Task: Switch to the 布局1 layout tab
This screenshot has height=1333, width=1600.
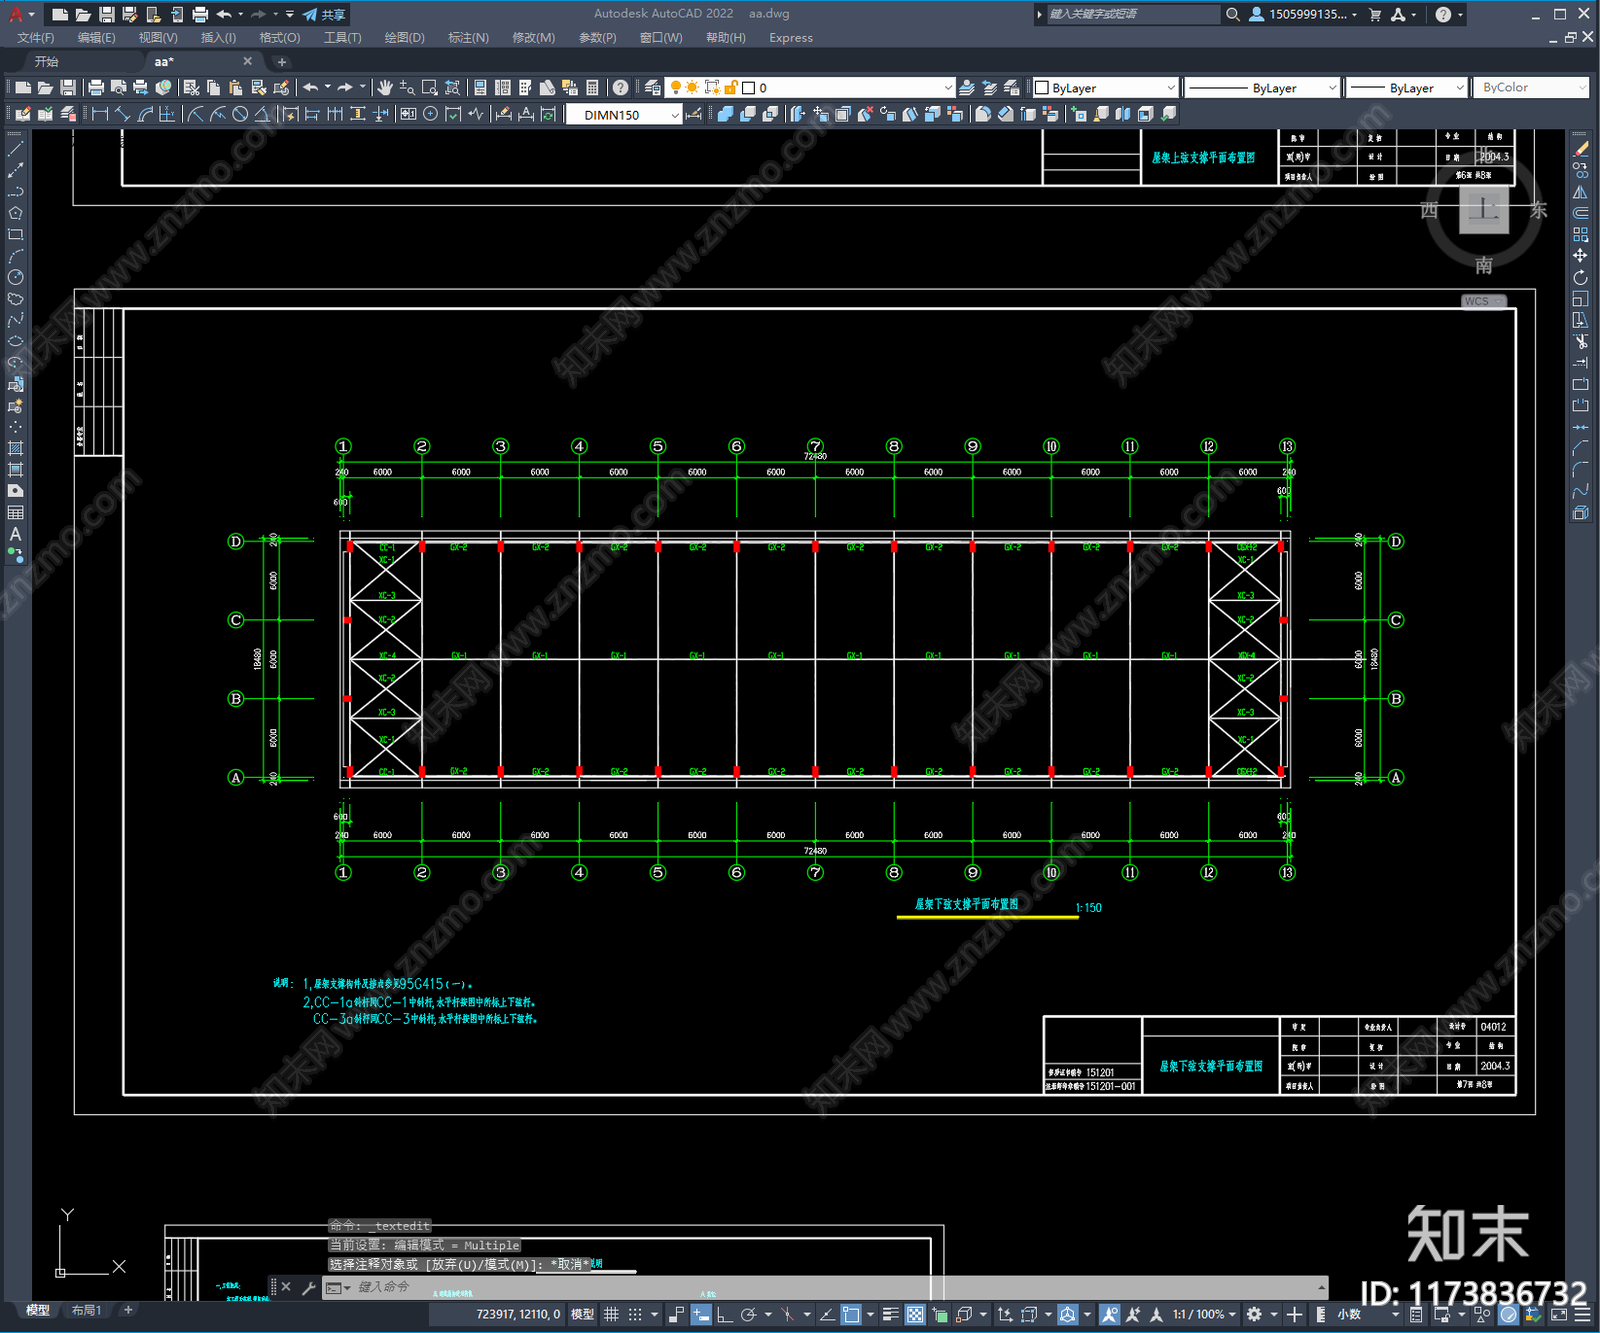Action: point(86,1310)
